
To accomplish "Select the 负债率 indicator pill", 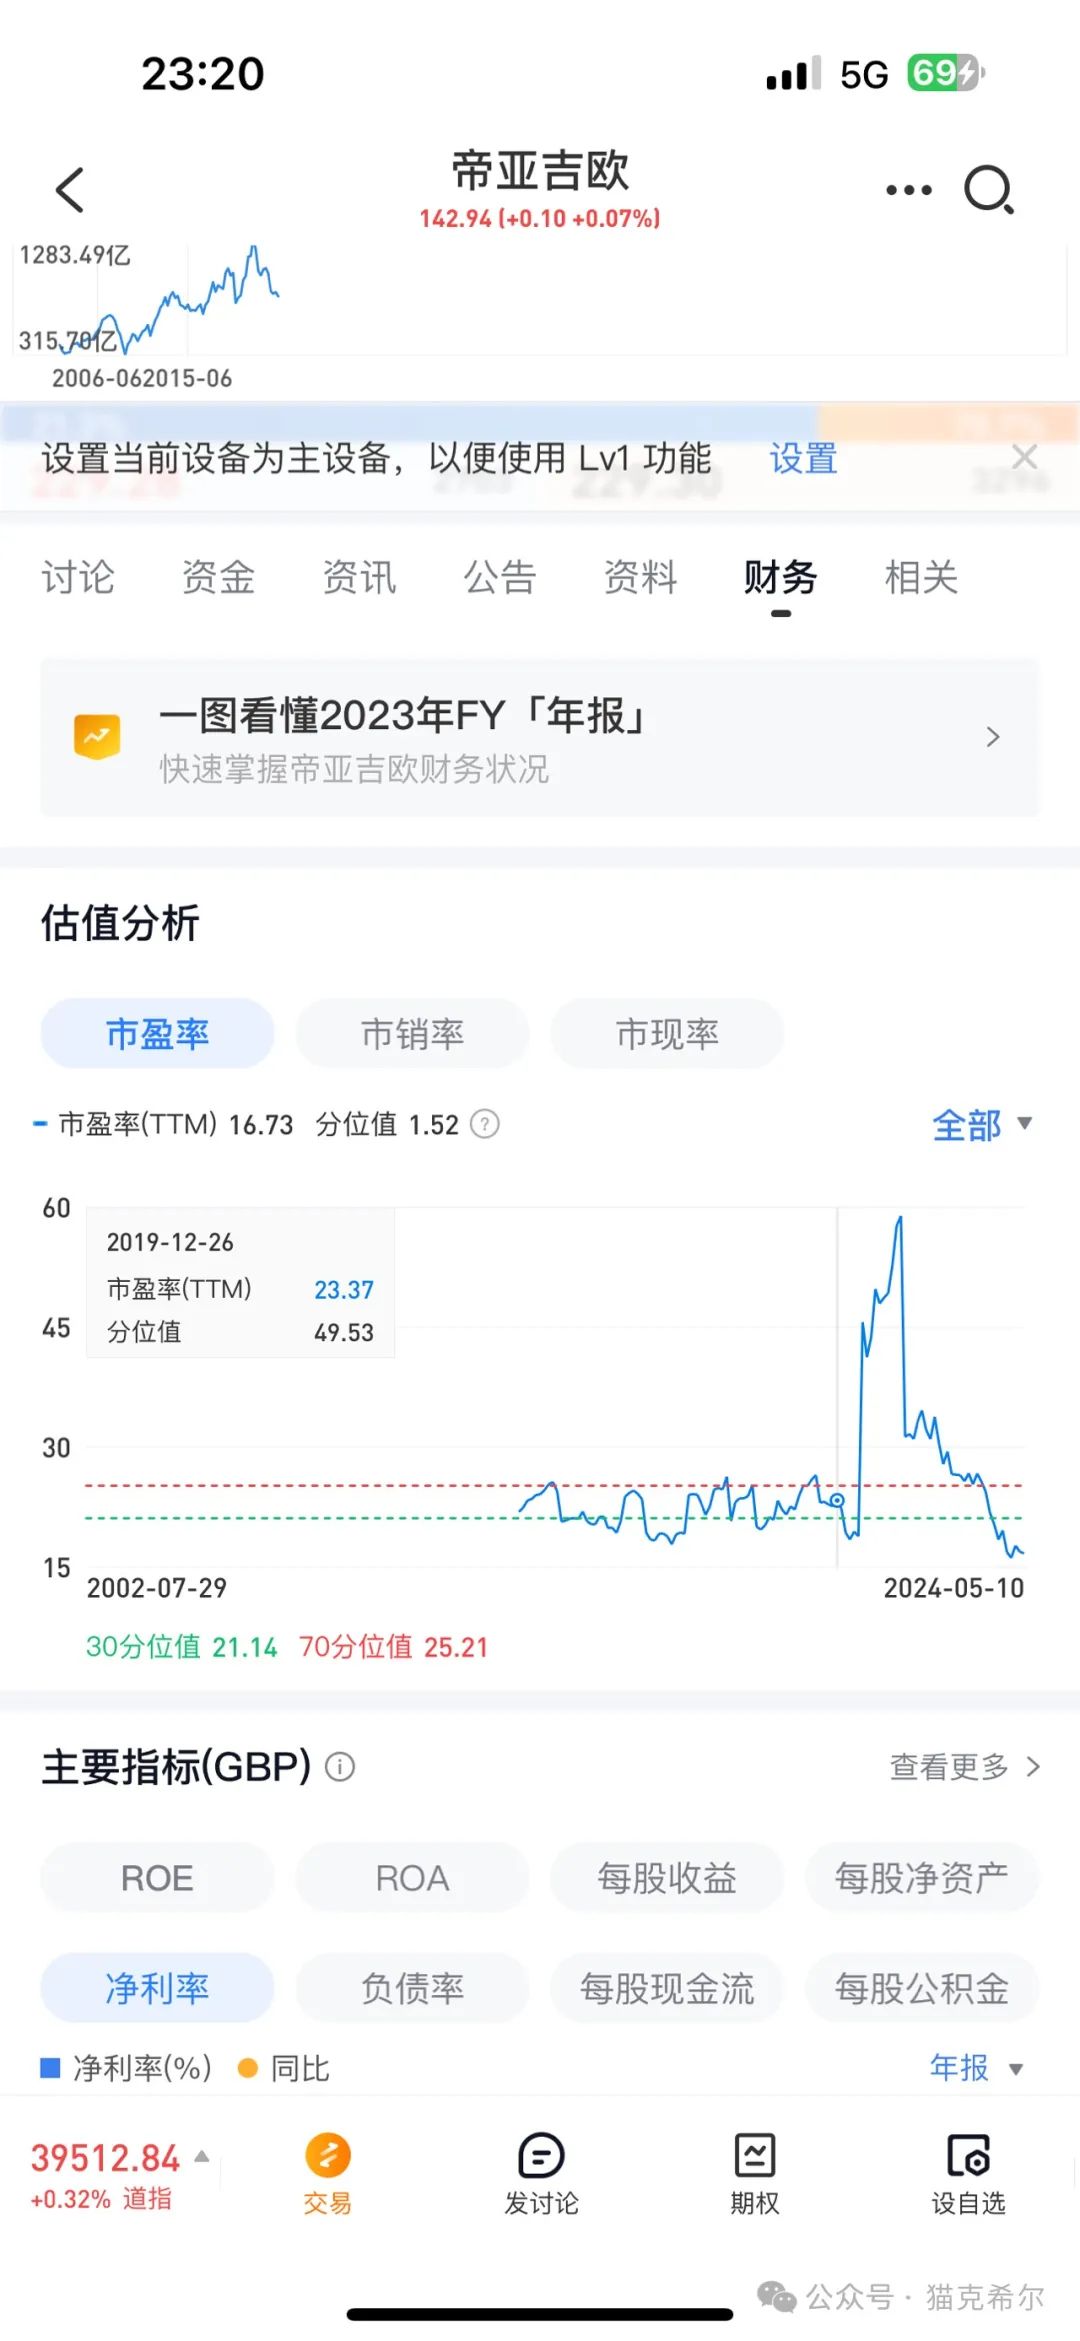I will 412,1987.
